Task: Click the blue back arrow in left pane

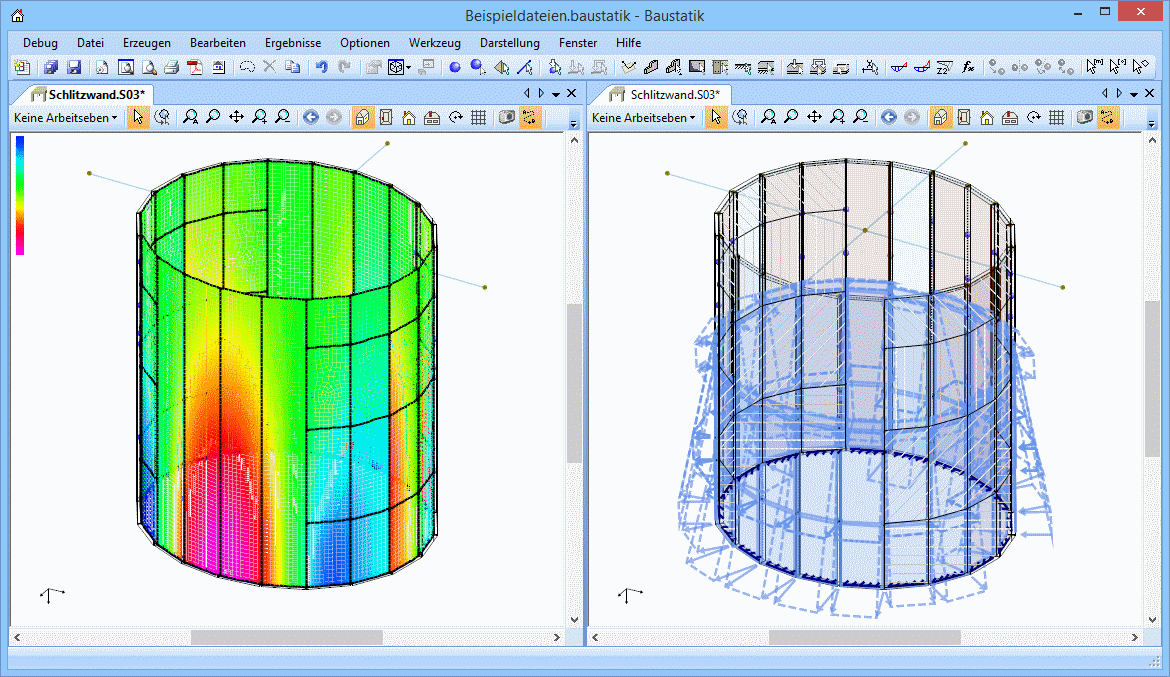Action: 311,117
